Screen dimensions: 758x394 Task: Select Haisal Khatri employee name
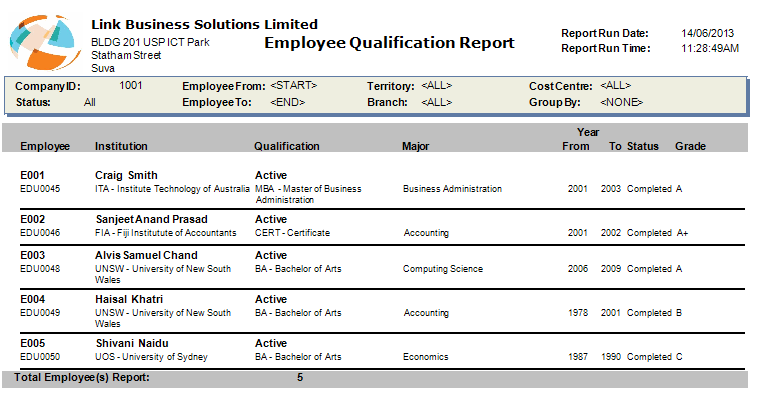129,299
